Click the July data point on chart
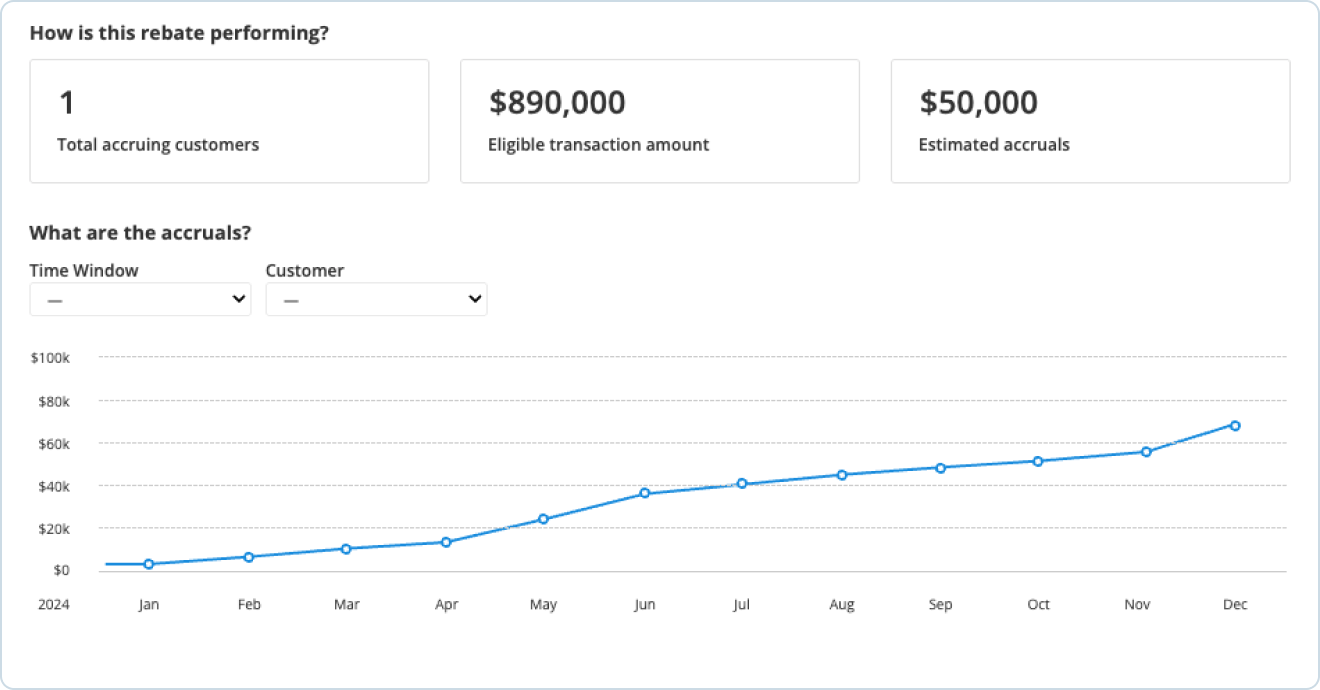Image resolution: width=1320 pixels, height=690 pixels. [742, 484]
